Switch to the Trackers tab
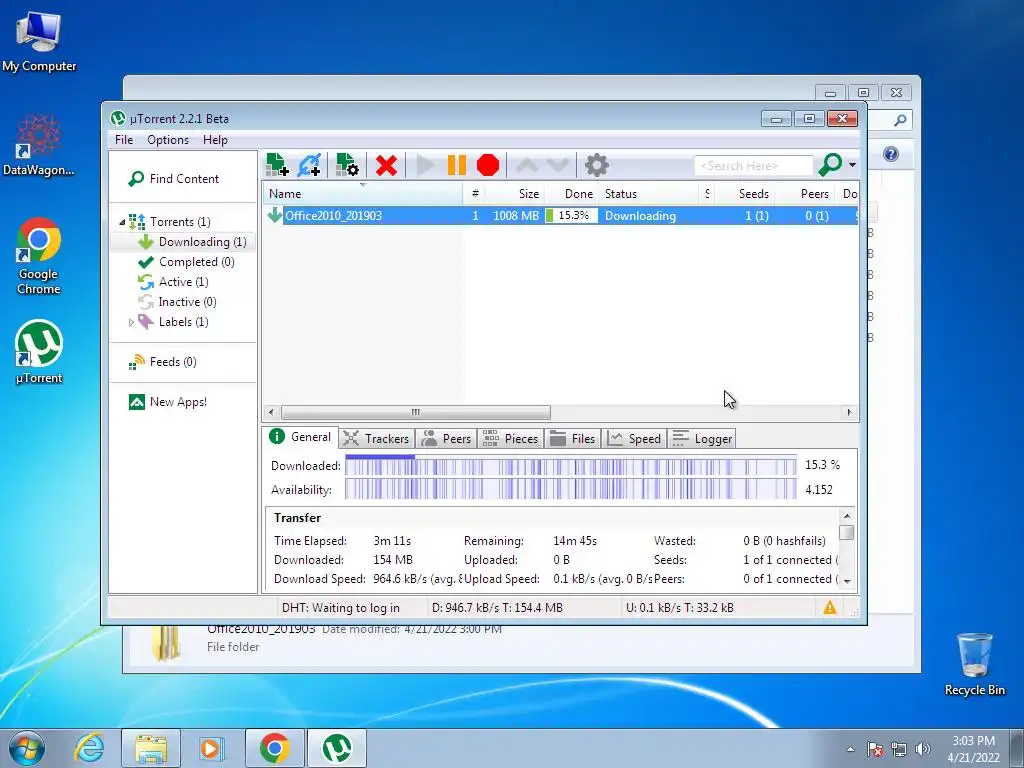Image resolution: width=1024 pixels, height=768 pixels. click(376, 439)
